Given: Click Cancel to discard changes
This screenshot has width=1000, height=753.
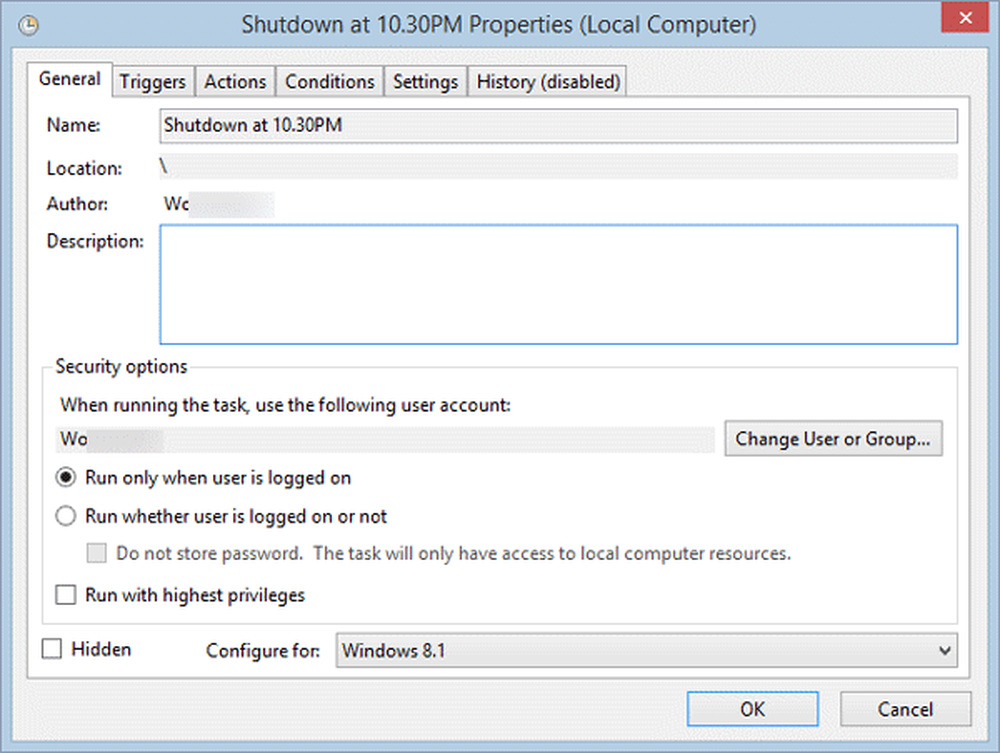Looking at the screenshot, I should pos(905,709).
